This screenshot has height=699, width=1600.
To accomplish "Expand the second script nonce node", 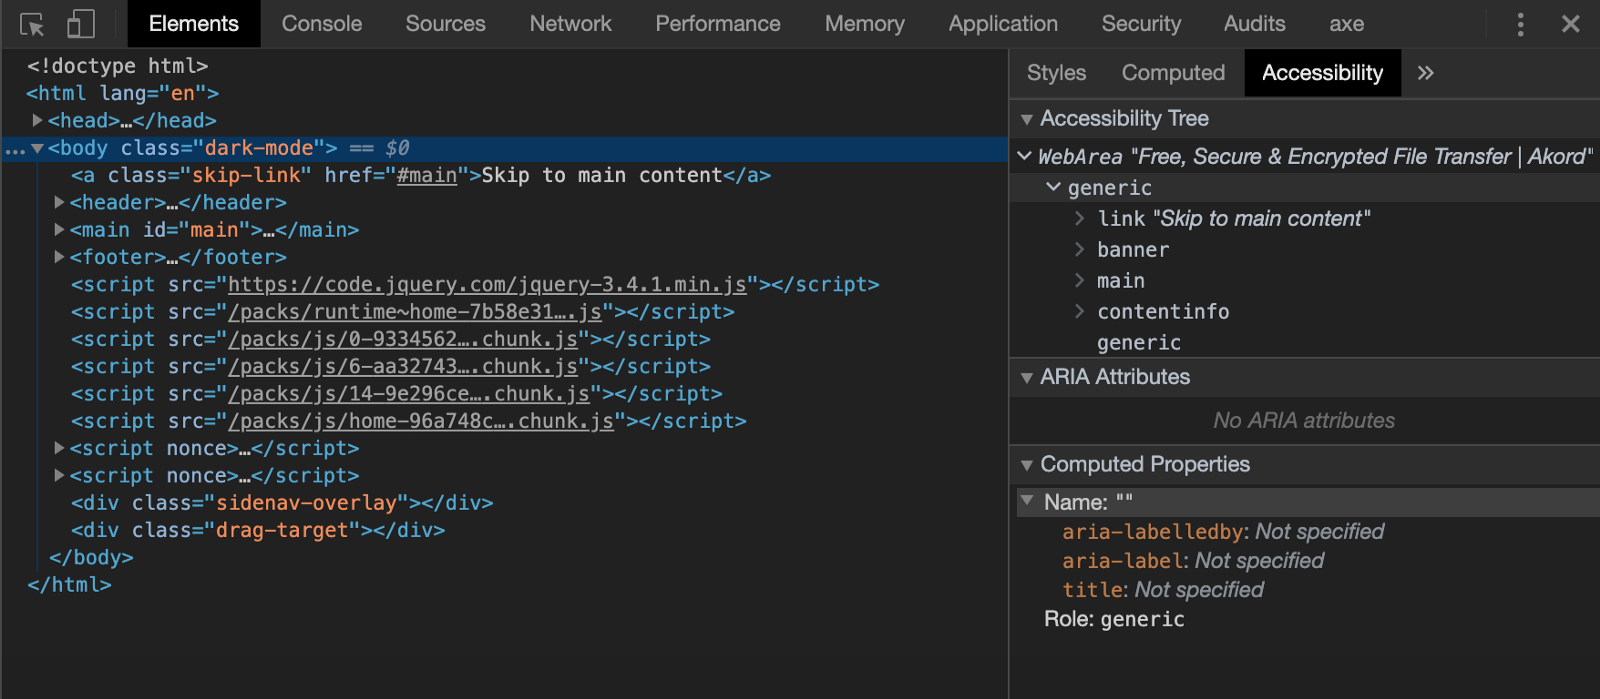I will (x=59, y=476).
